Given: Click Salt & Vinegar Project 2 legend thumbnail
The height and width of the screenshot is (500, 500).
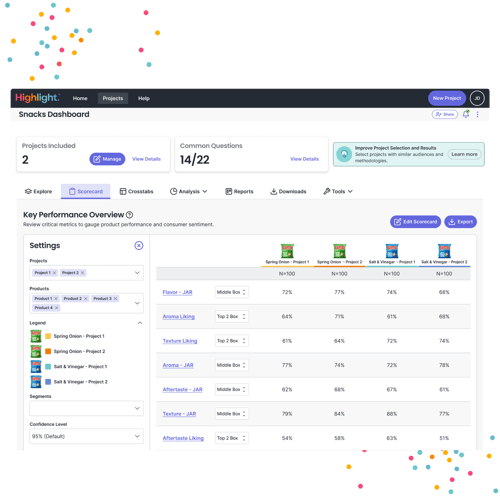Looking at the screenshot, I should point(36,382).
